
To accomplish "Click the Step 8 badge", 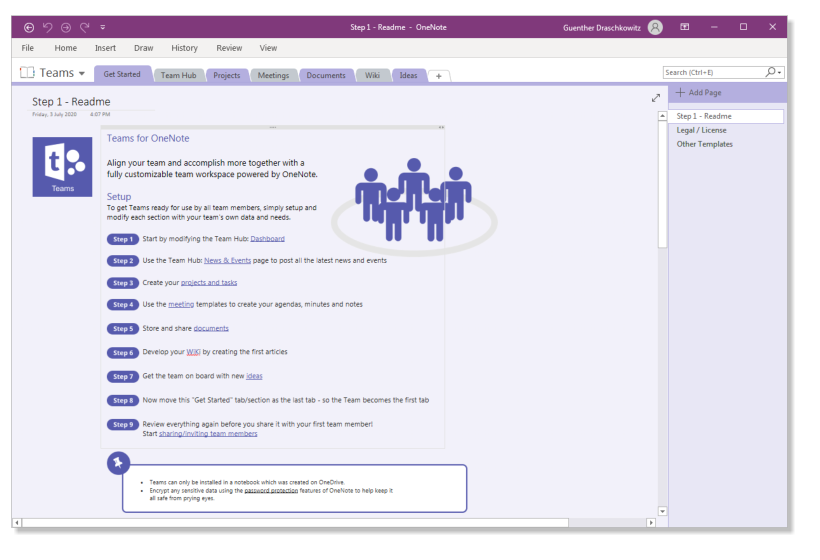I will (x=123, y=401).
